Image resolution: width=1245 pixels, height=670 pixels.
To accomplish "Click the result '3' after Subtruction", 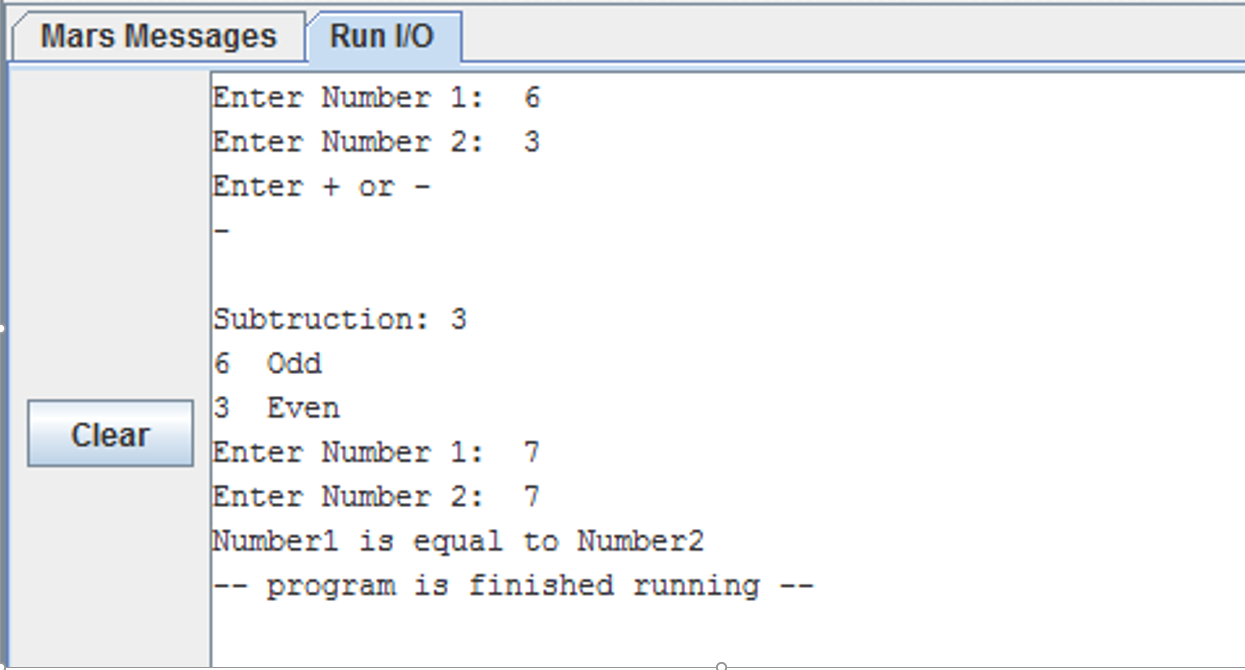I will tap(458, 320).
